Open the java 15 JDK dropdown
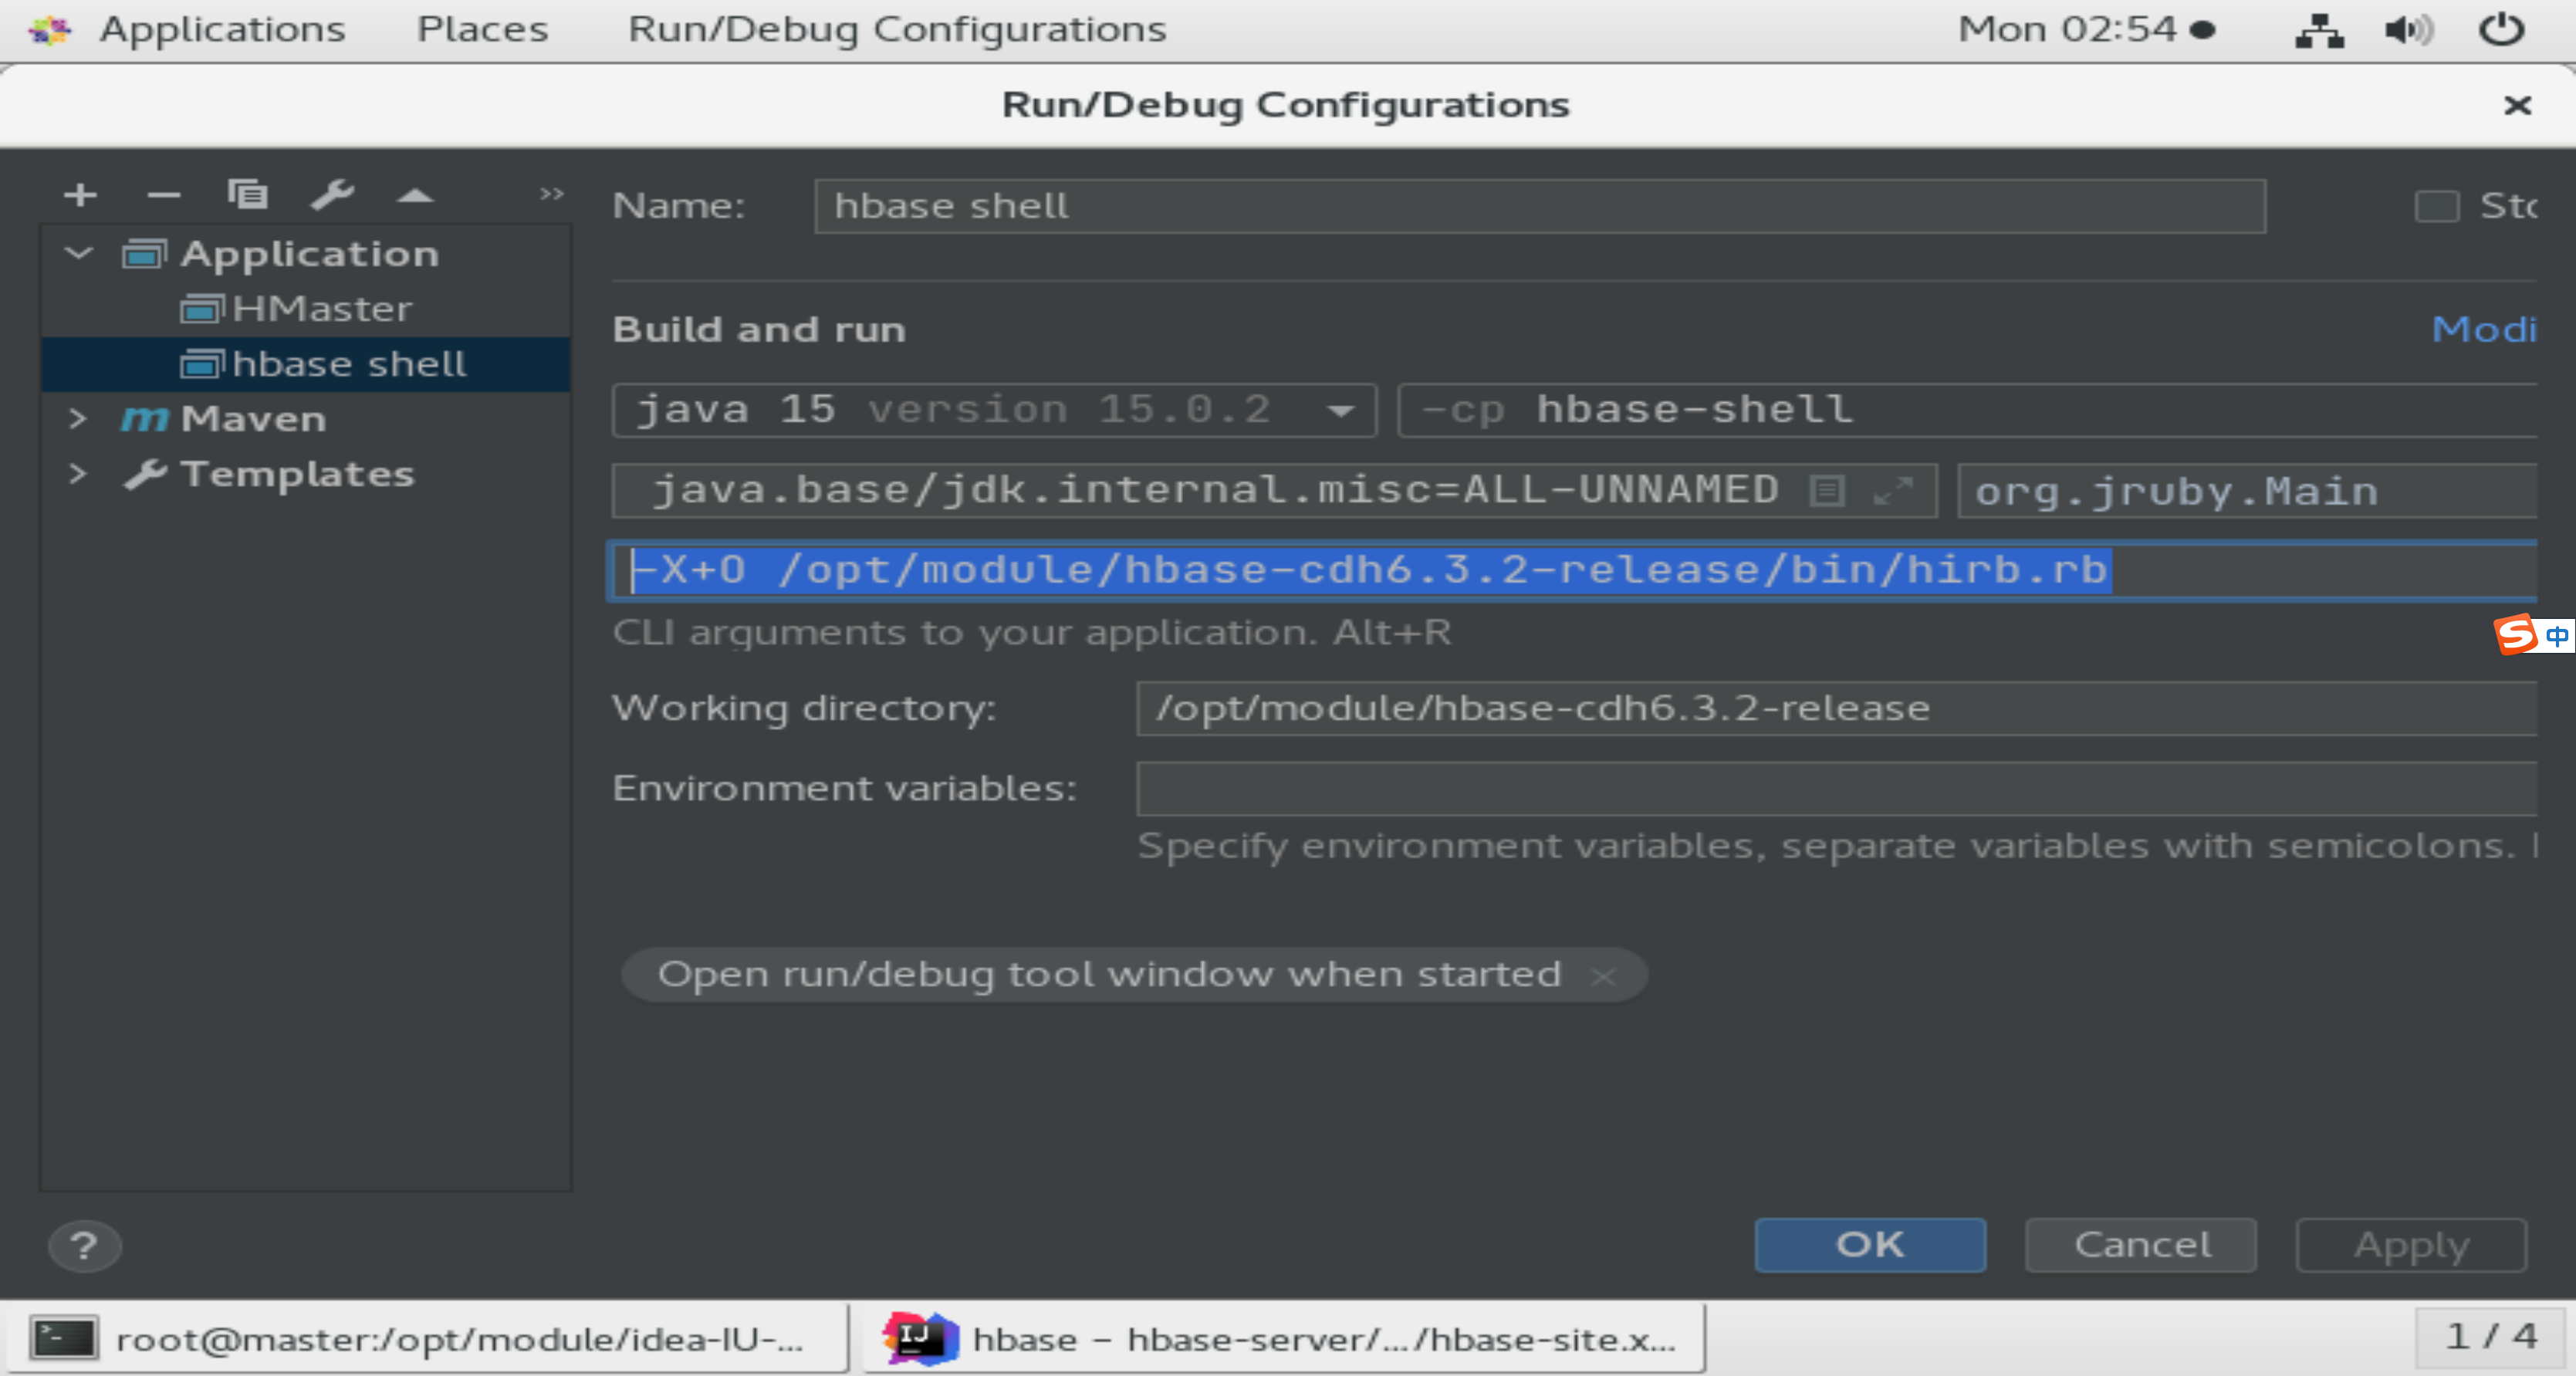The height and width of the screenshot is (1376, 2576). (x=1340, y=410)
